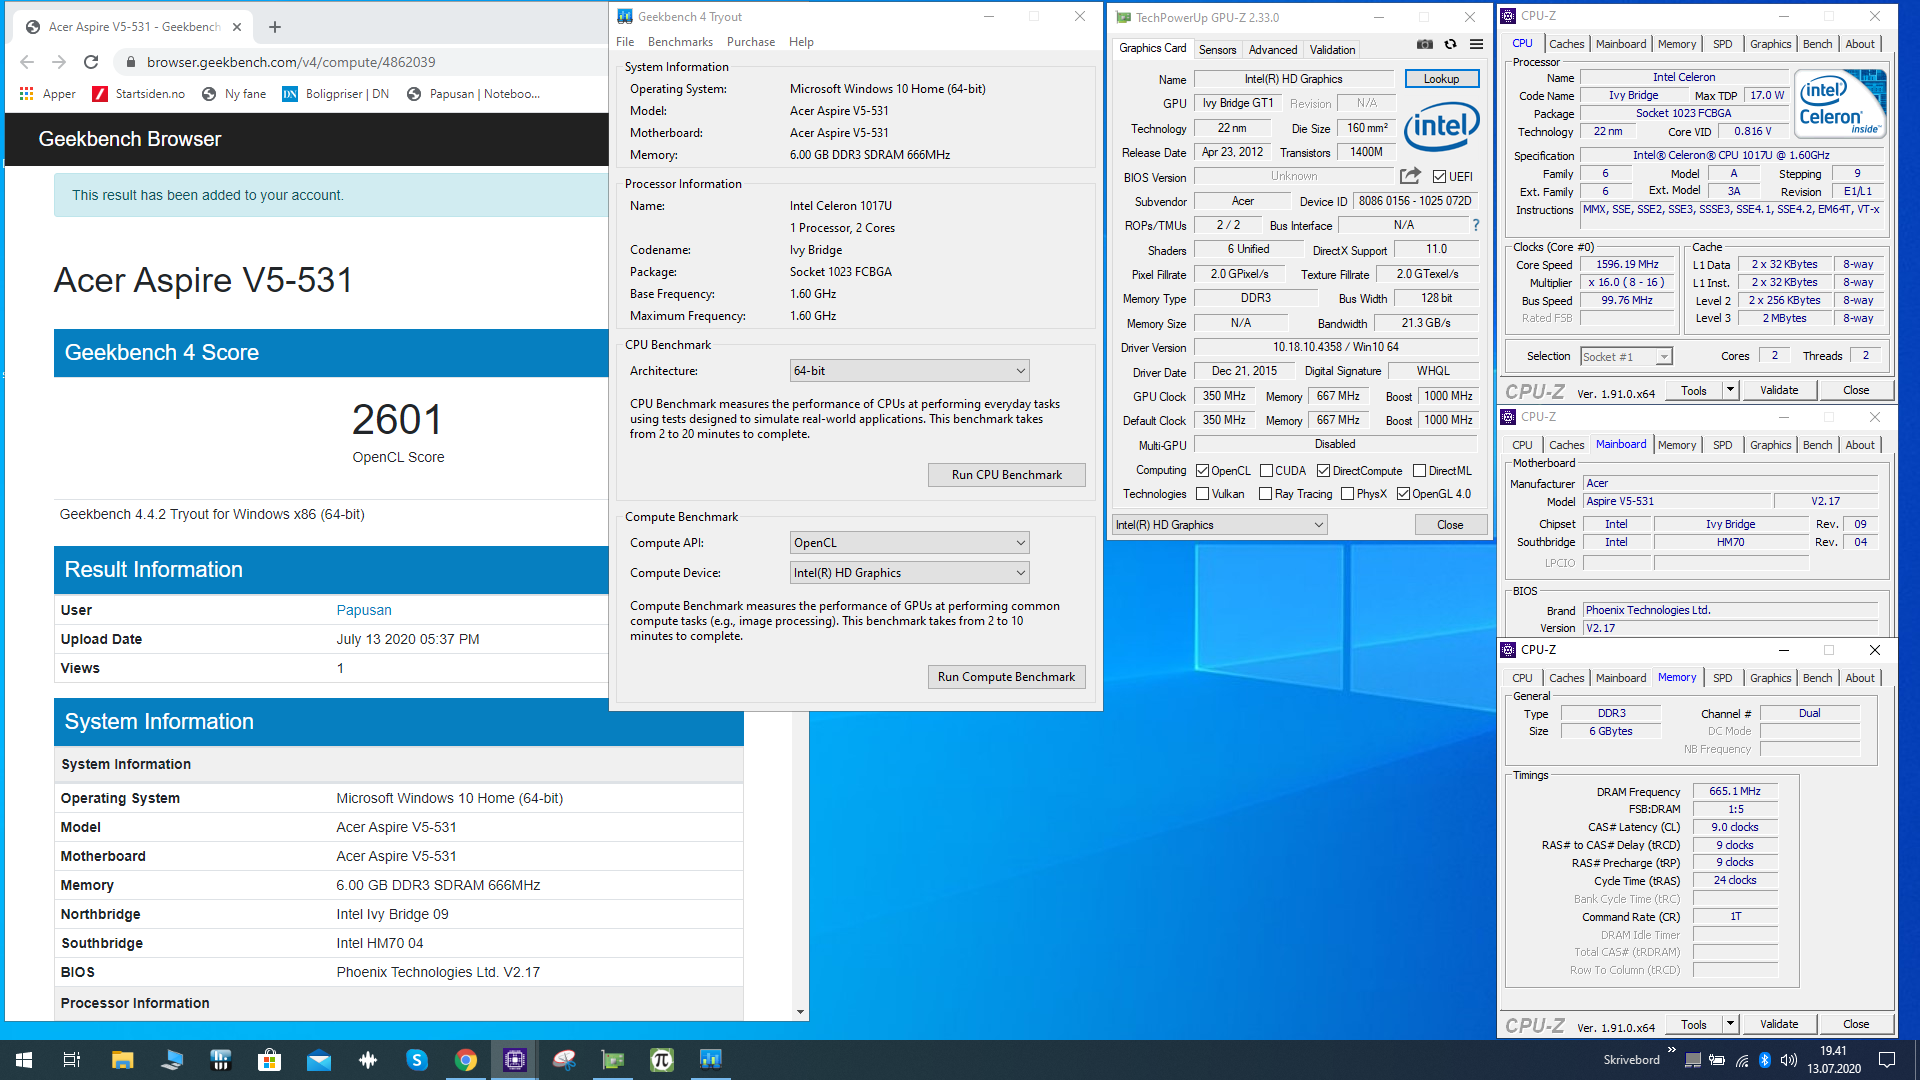Open the Windows Start menu
This screenshot has height=1080, width=1920.
[x=24, y=1060]
